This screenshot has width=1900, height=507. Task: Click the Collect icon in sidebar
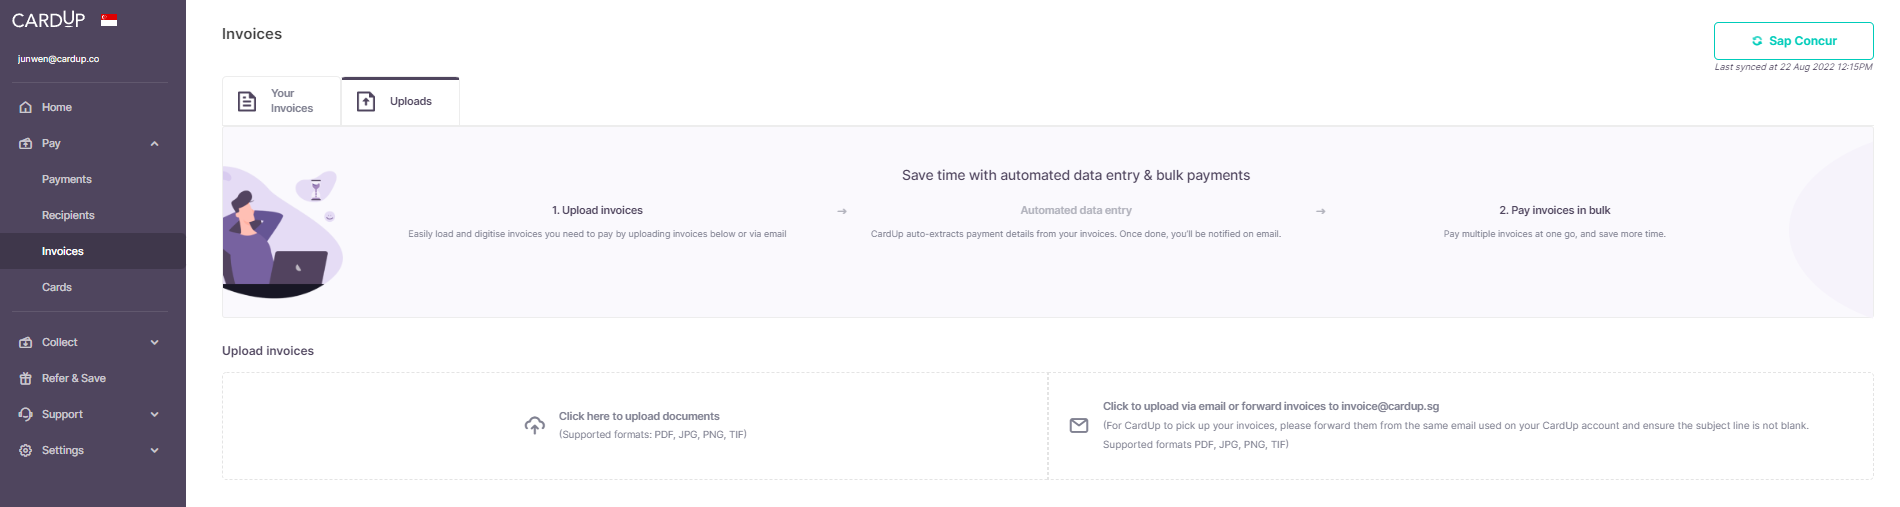pos(26,343)
